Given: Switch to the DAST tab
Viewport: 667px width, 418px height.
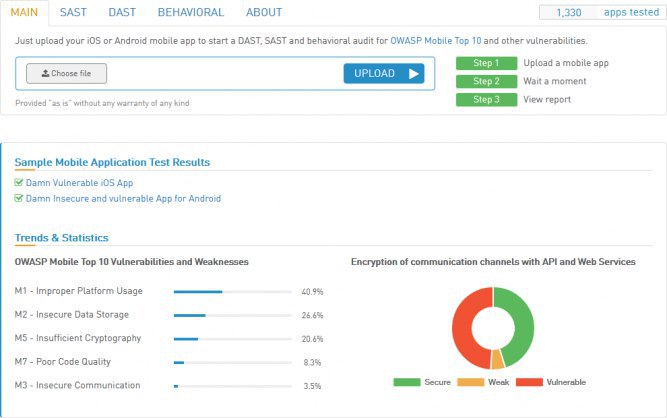Looking at the screenshot, I should tap(122, 12).
